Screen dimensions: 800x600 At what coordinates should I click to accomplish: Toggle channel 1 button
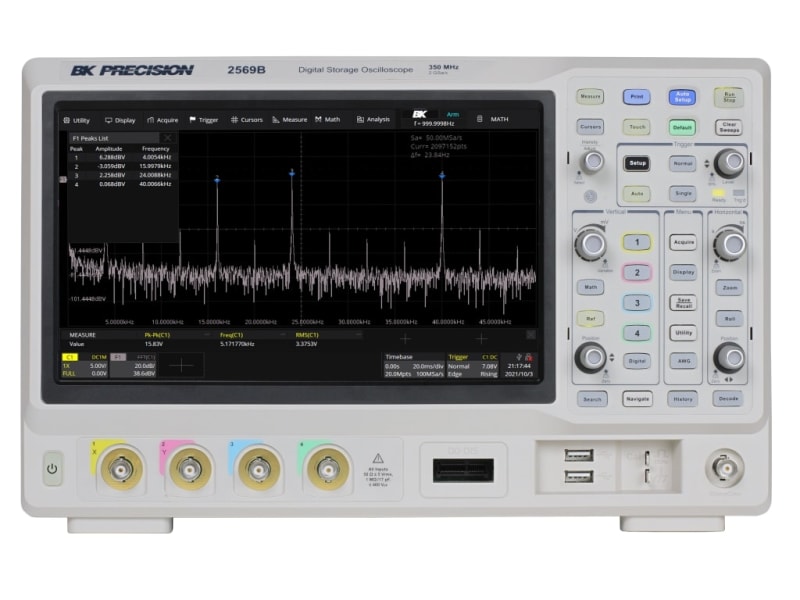tap(637, 242)
